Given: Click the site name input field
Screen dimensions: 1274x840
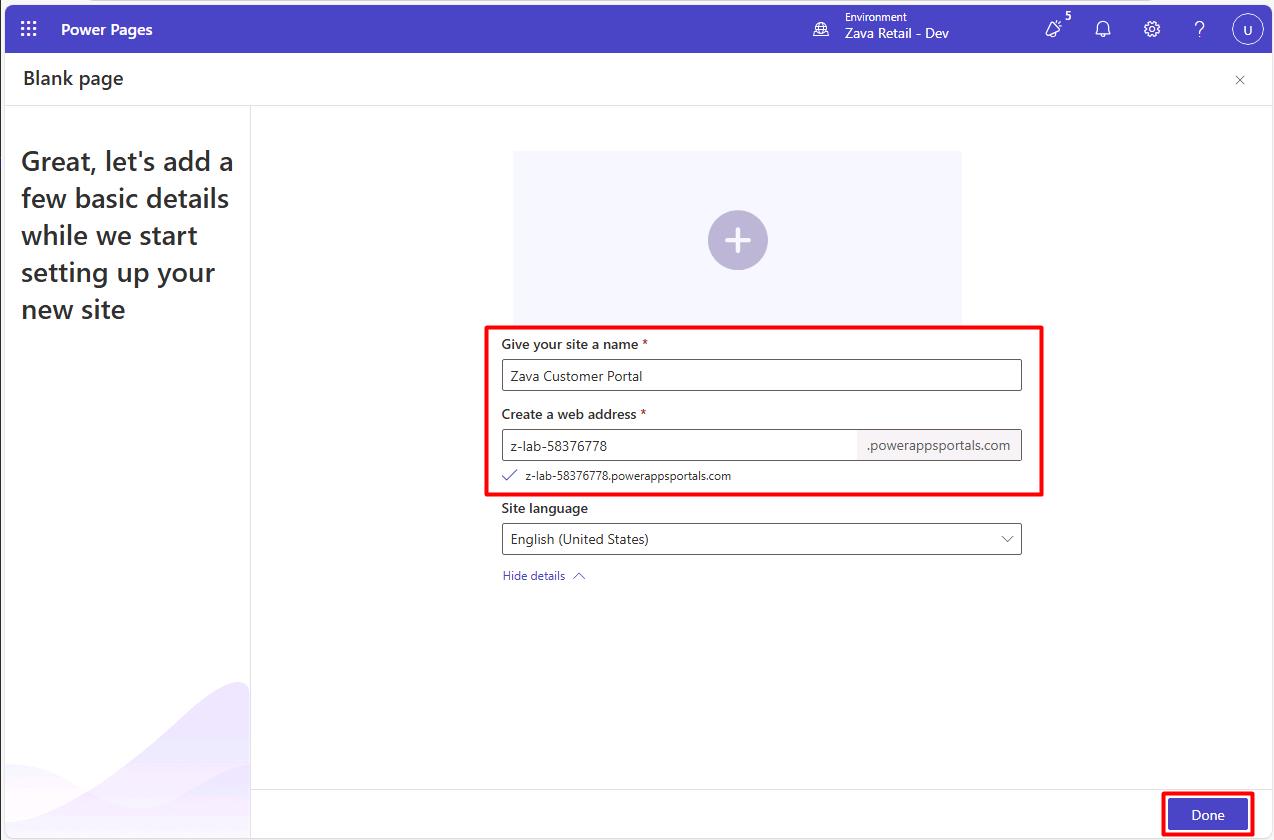Looking at the screenshot, I should (x=761, y=376).
